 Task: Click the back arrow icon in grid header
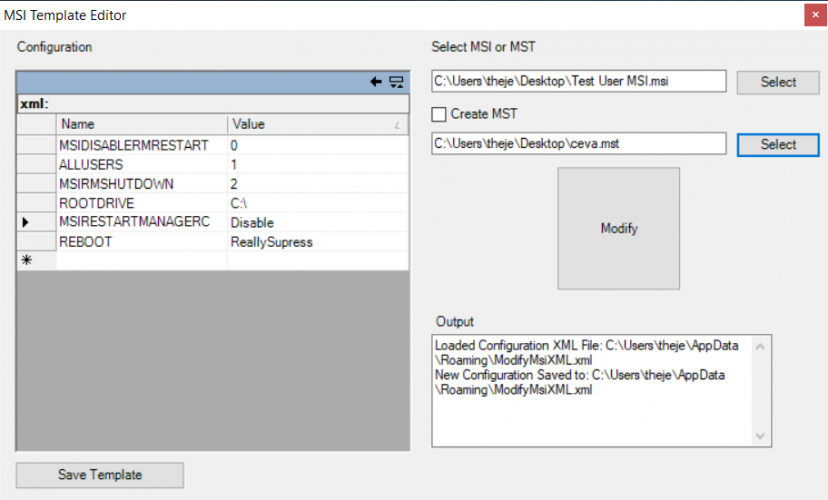pos(377,82)
